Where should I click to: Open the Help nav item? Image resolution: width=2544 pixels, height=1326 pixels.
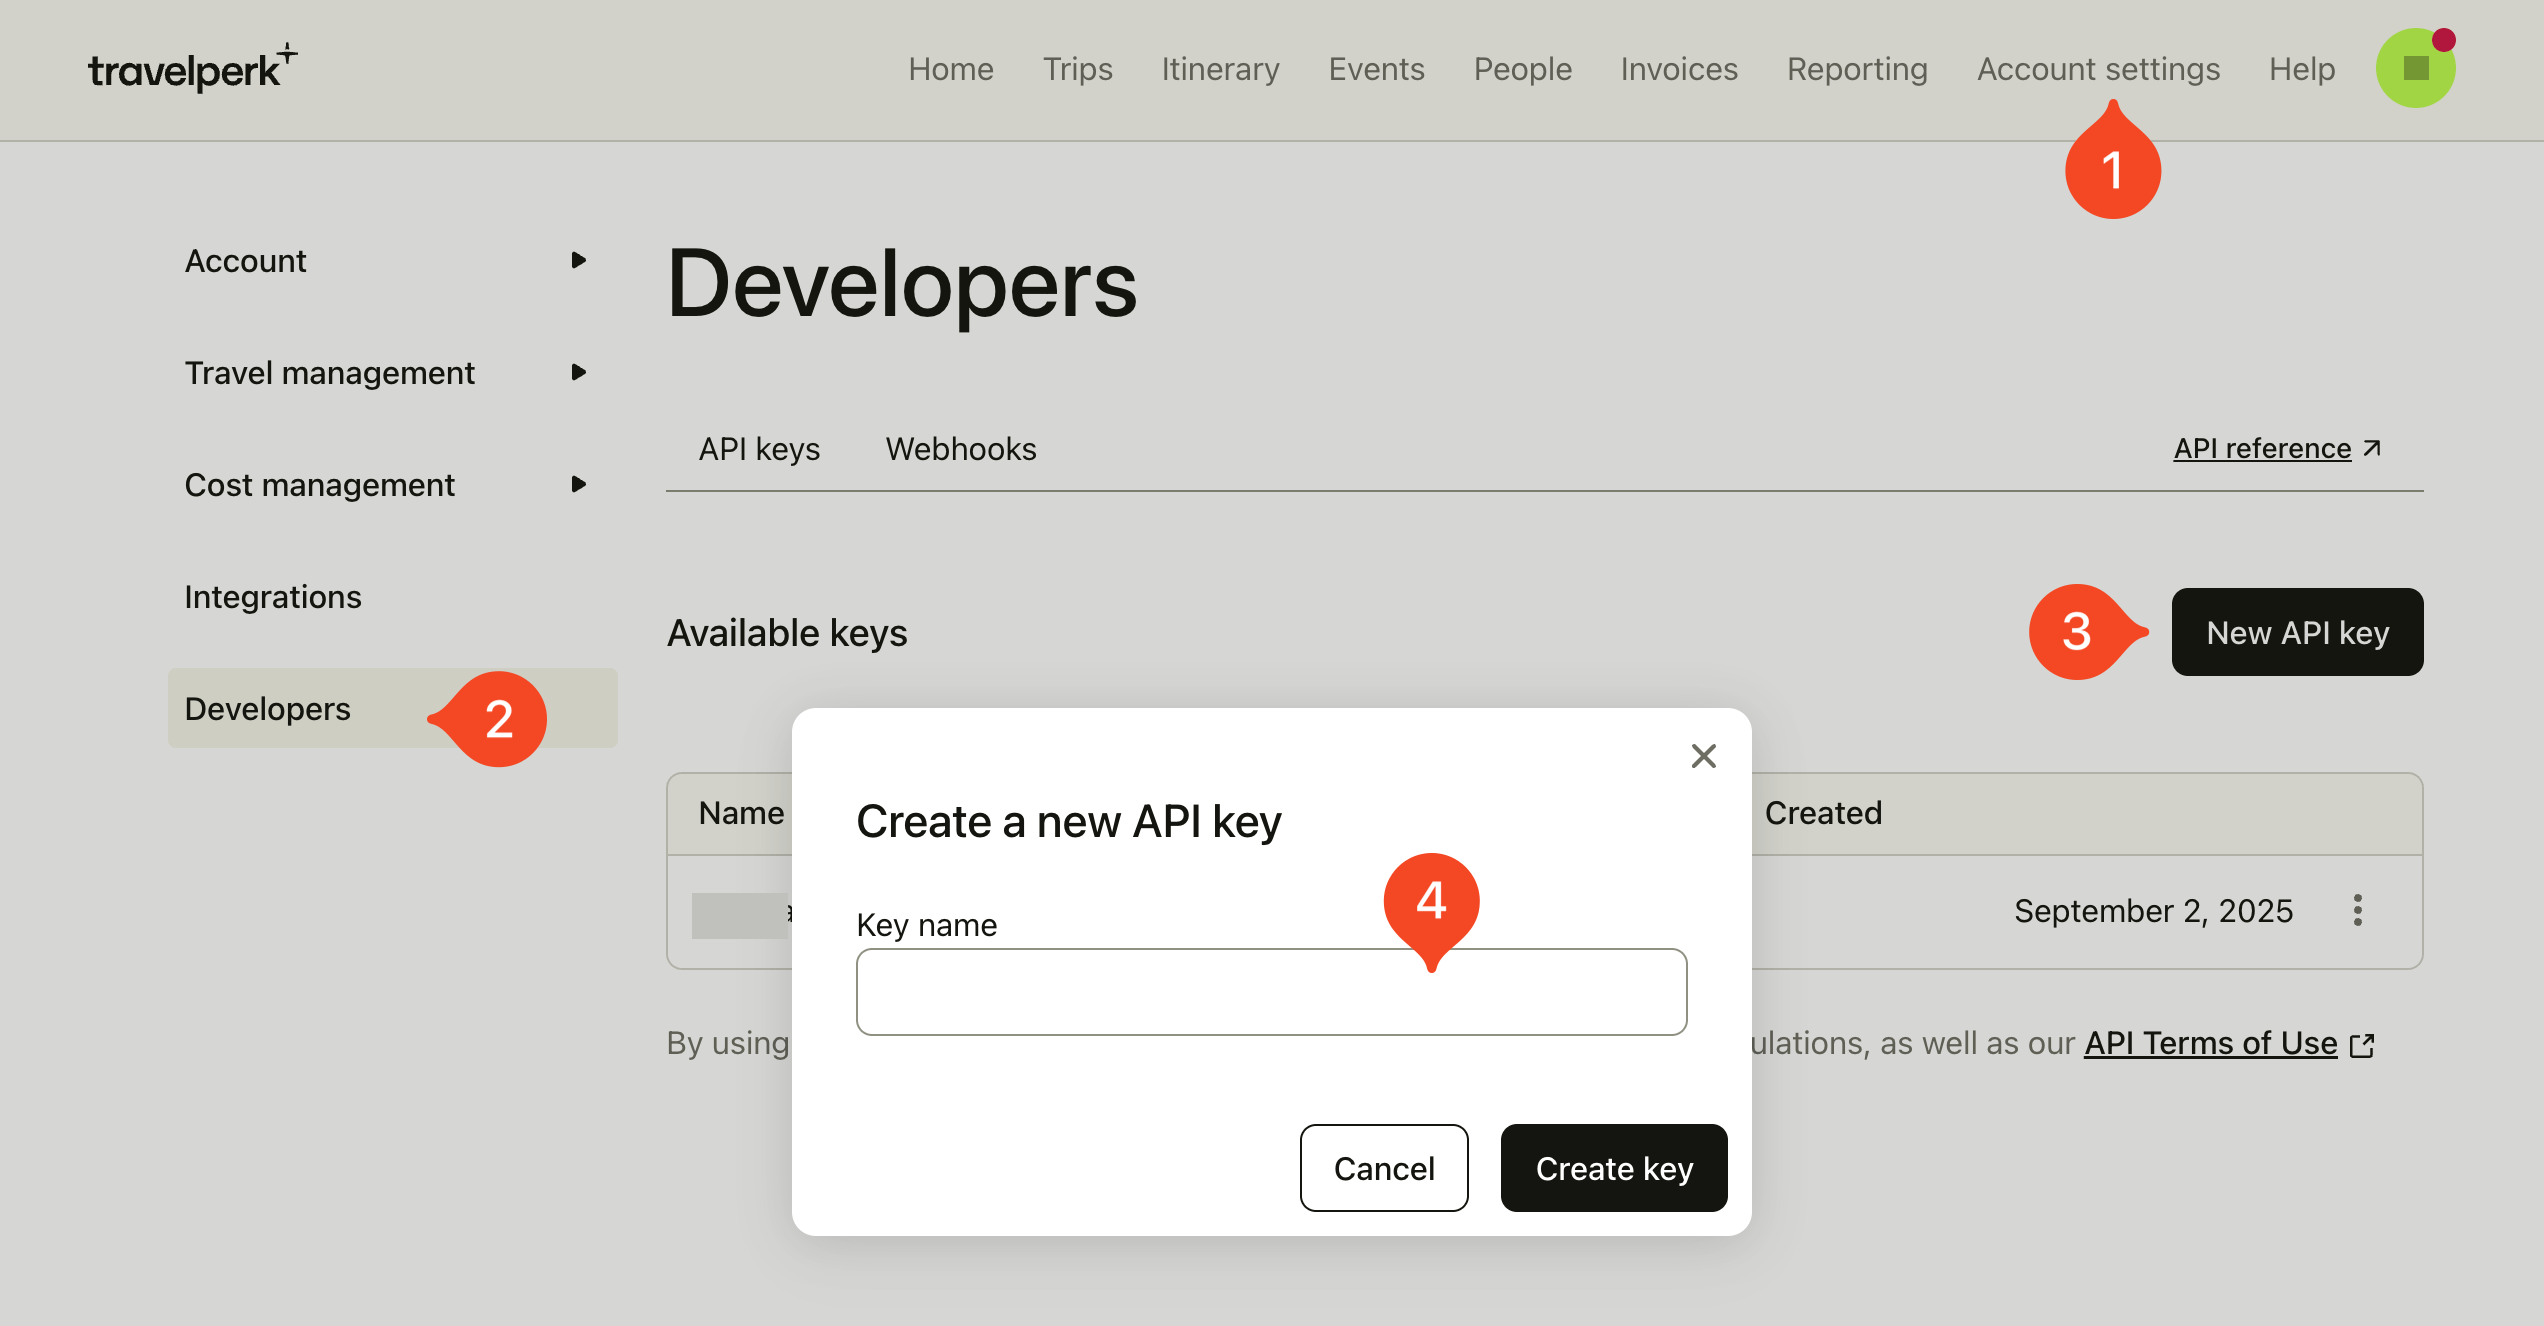pos(2302,69)
